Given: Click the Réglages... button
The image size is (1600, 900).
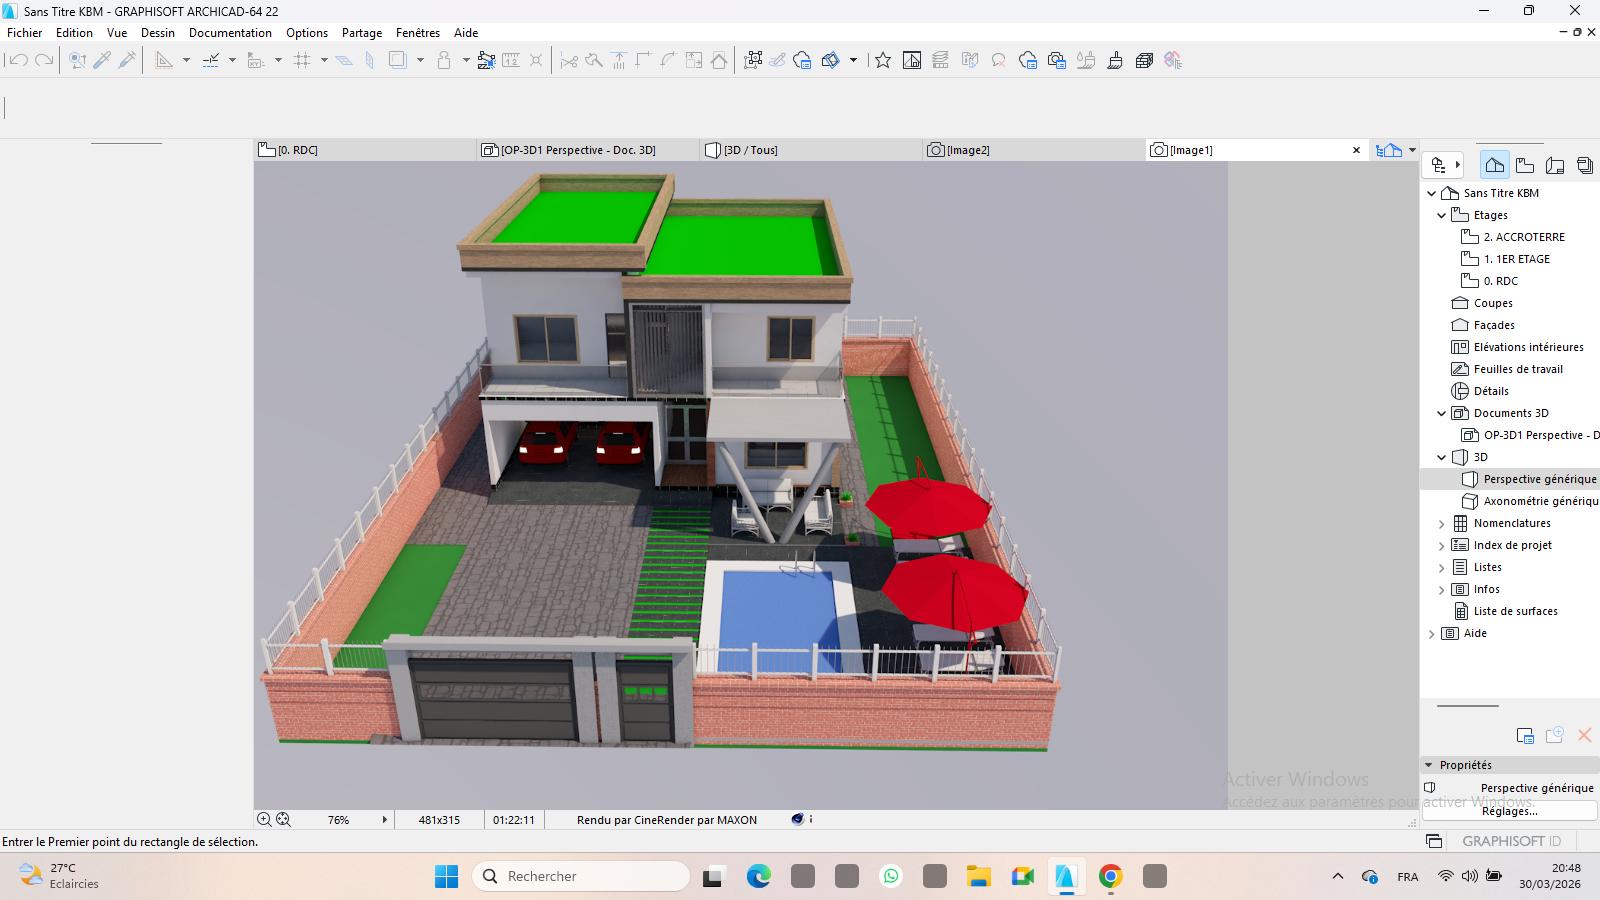Looking at the screenshot, I should [1508, 811].
